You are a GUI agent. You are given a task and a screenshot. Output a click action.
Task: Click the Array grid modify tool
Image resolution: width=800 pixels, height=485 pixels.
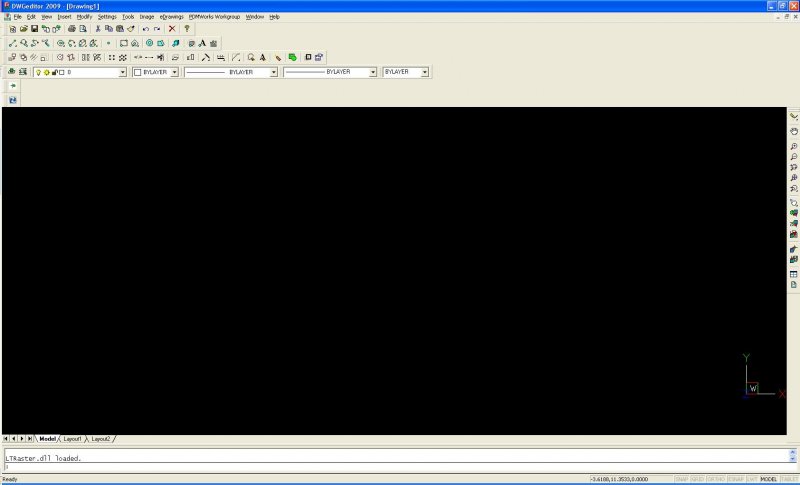(x=112, y=58)
